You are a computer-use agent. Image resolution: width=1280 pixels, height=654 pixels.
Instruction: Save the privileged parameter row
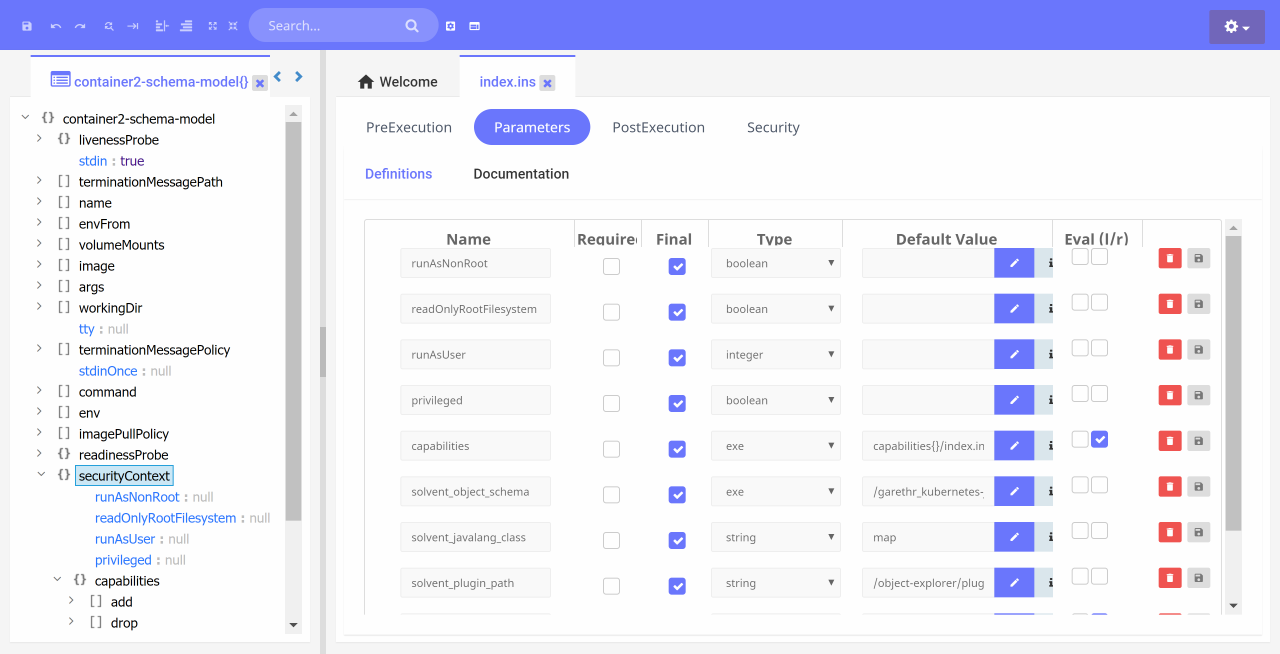click(x=1198, y=395)
